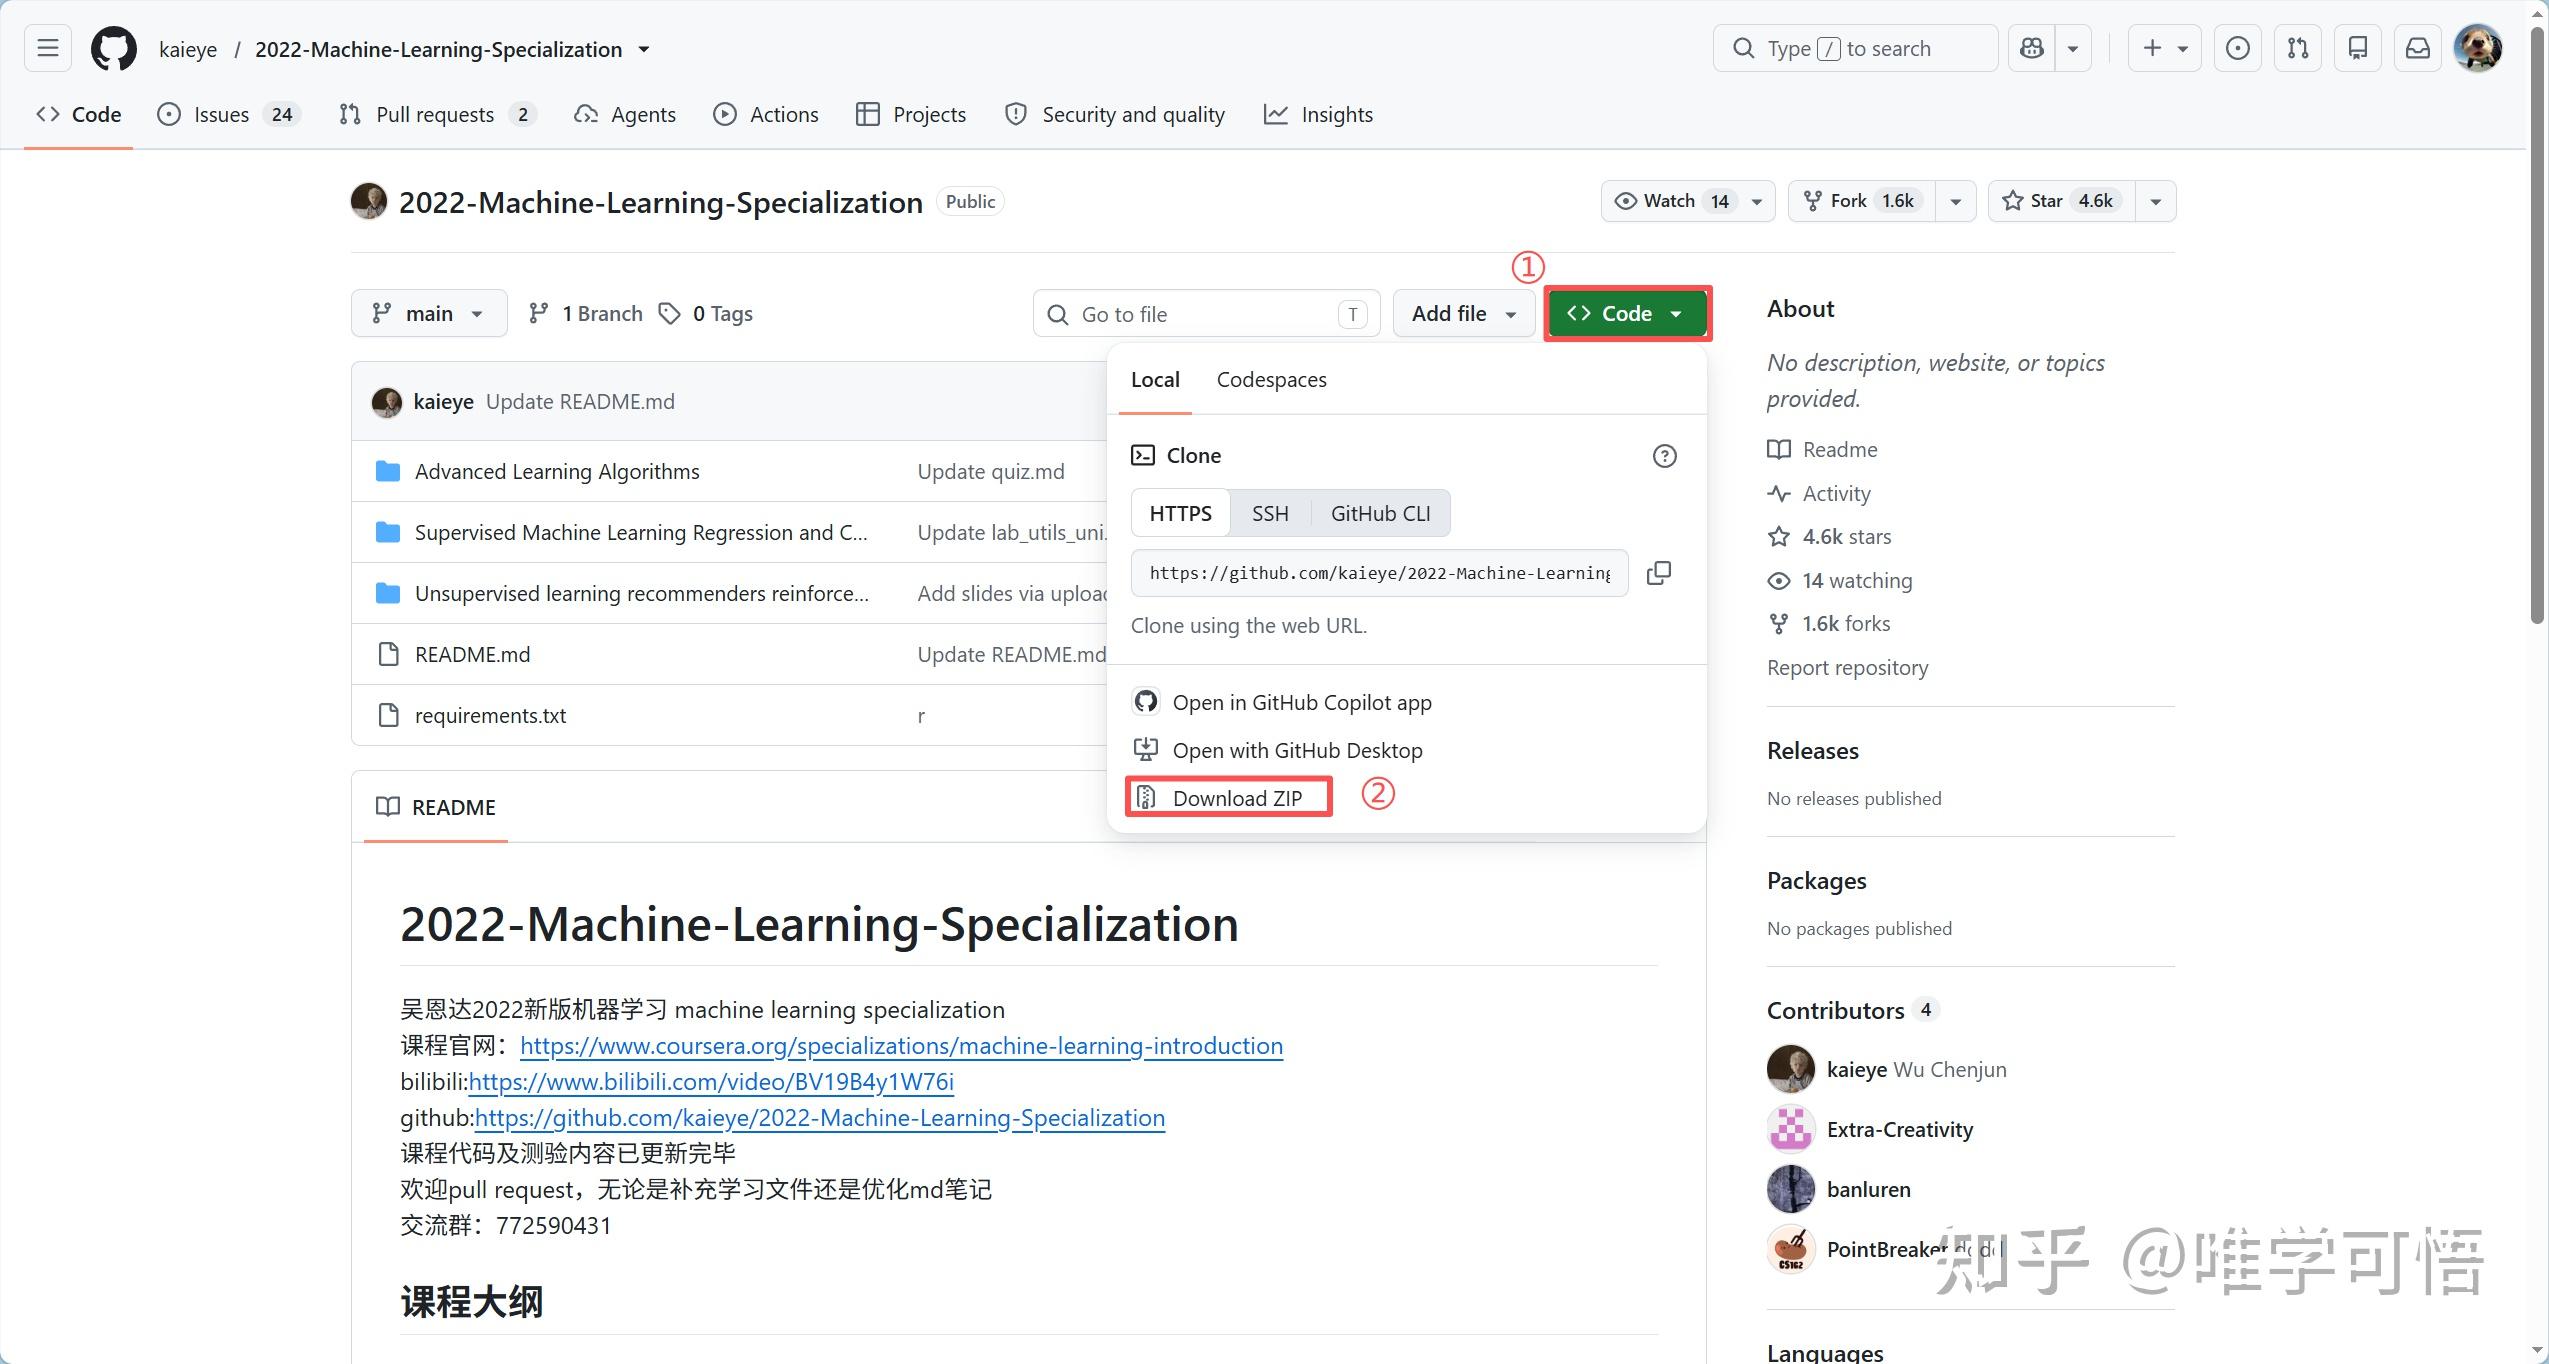This screenshot has width=2549, height=1364.
Task: Expand the Add file dropdown
Action: pos(1464,314)
